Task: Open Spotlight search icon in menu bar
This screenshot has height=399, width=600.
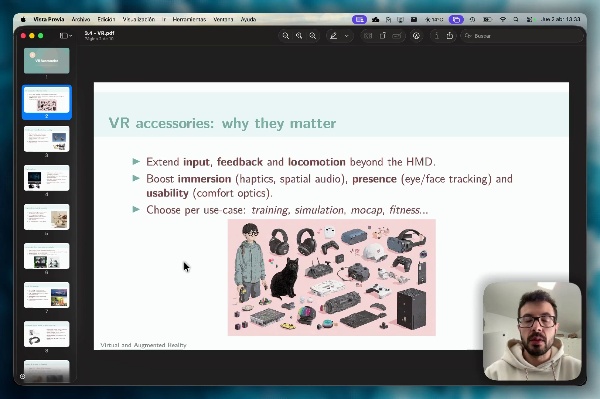Action: point(516,19)
